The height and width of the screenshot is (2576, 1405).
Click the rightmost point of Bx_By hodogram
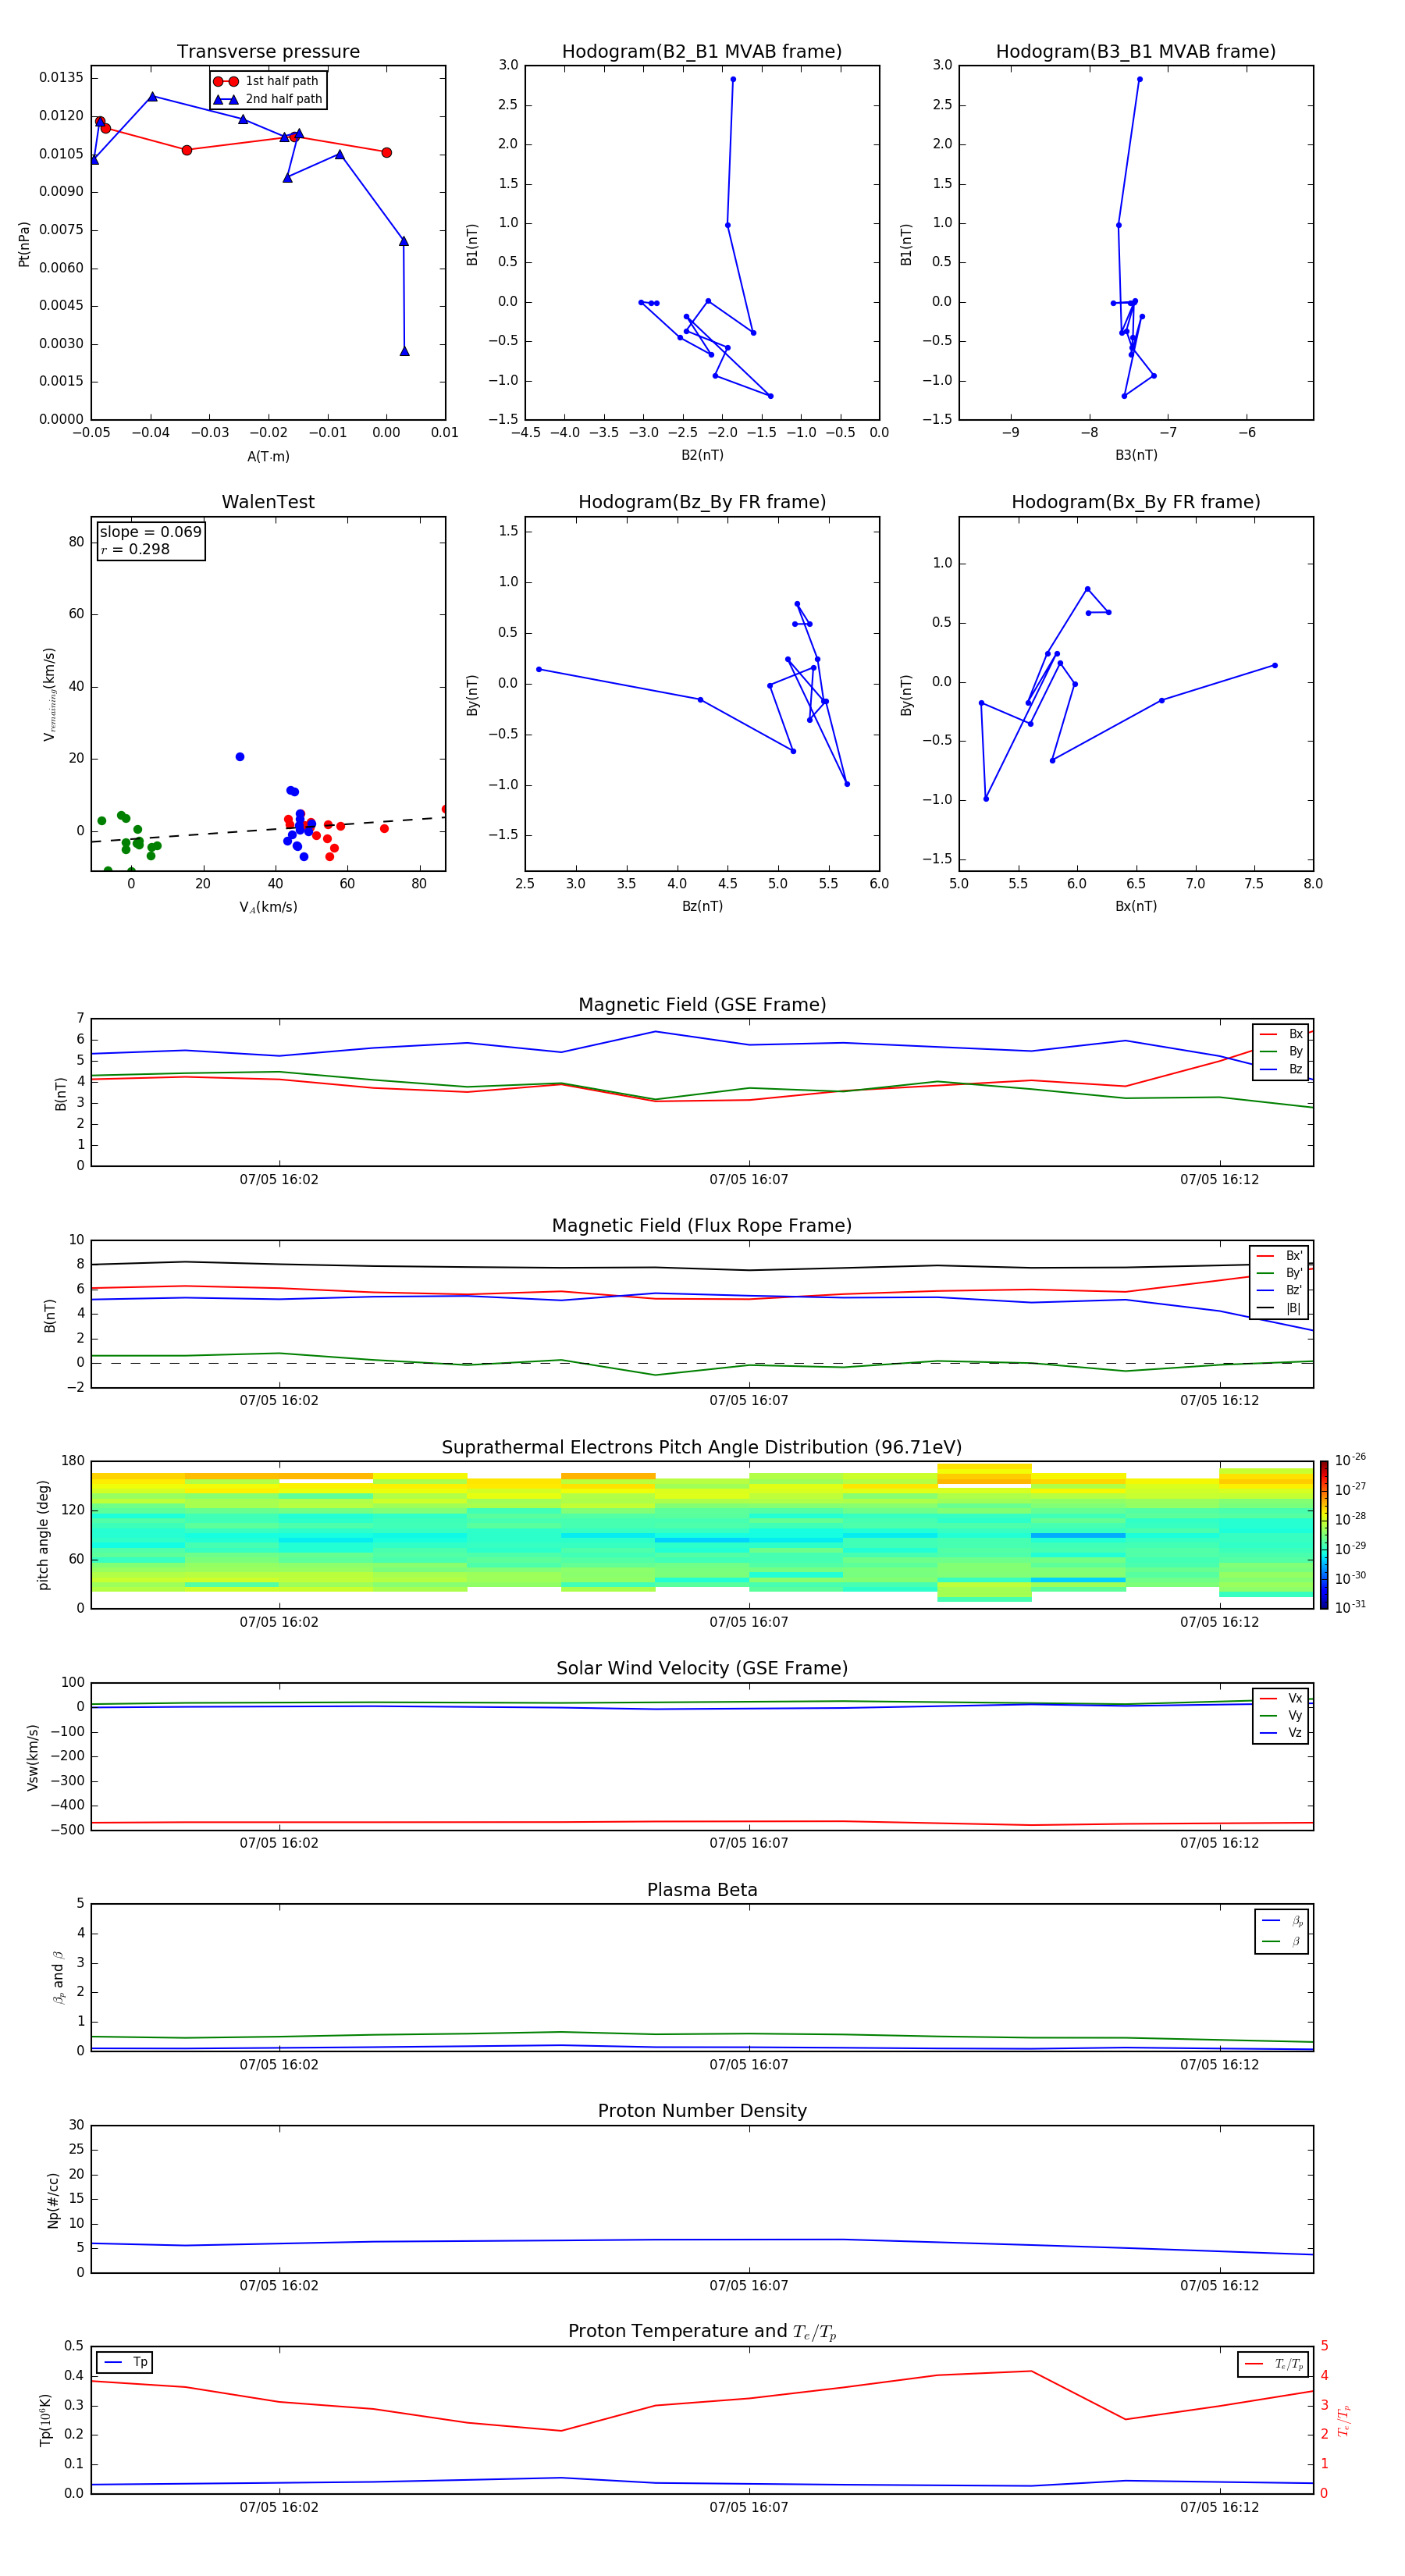[x=1274, y=665]
